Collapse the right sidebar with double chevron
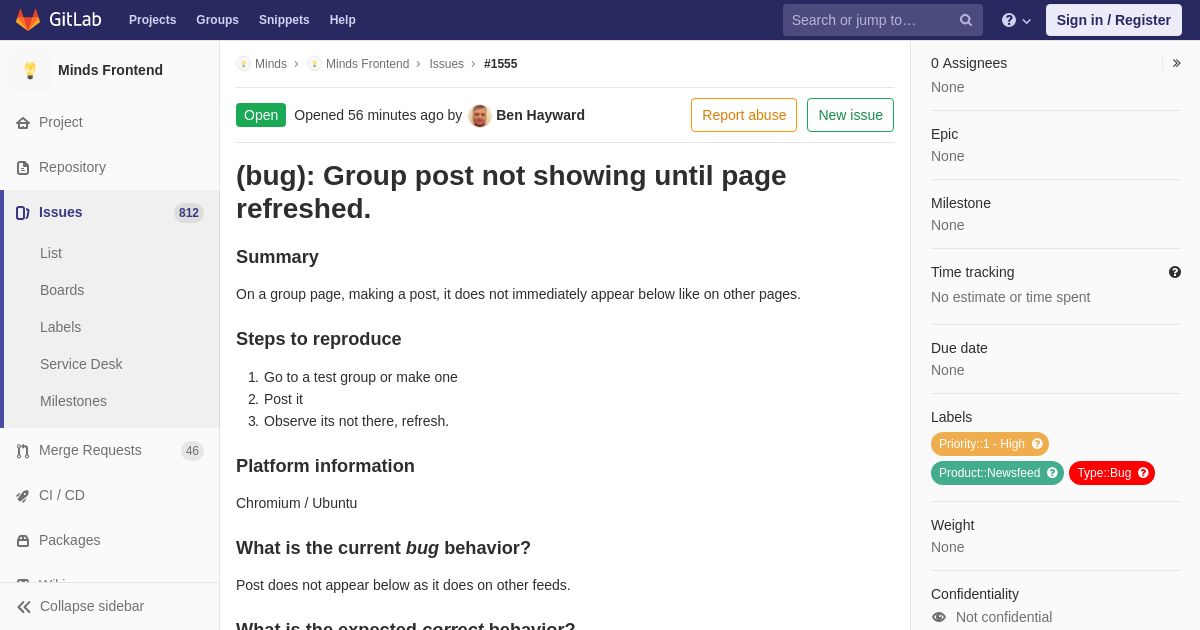This screenshot has height=630, width=1200. point(1176,63)
